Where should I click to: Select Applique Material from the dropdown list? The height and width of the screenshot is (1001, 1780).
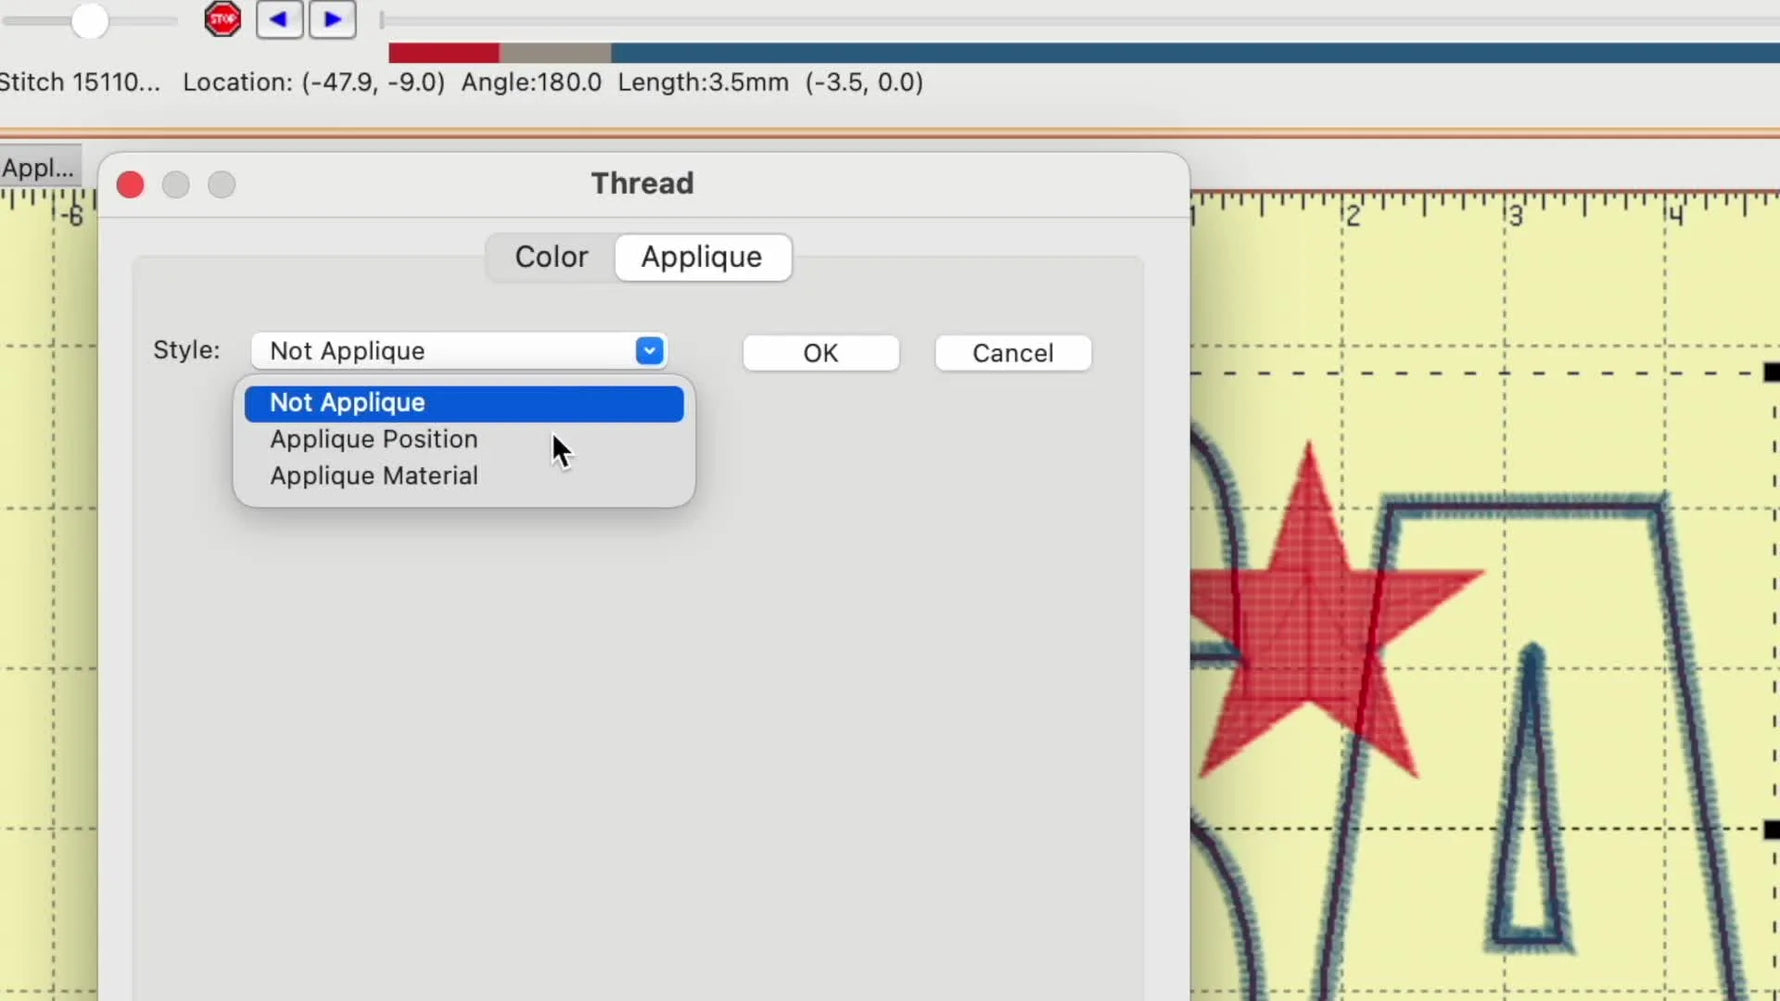[x=374, y=476]
